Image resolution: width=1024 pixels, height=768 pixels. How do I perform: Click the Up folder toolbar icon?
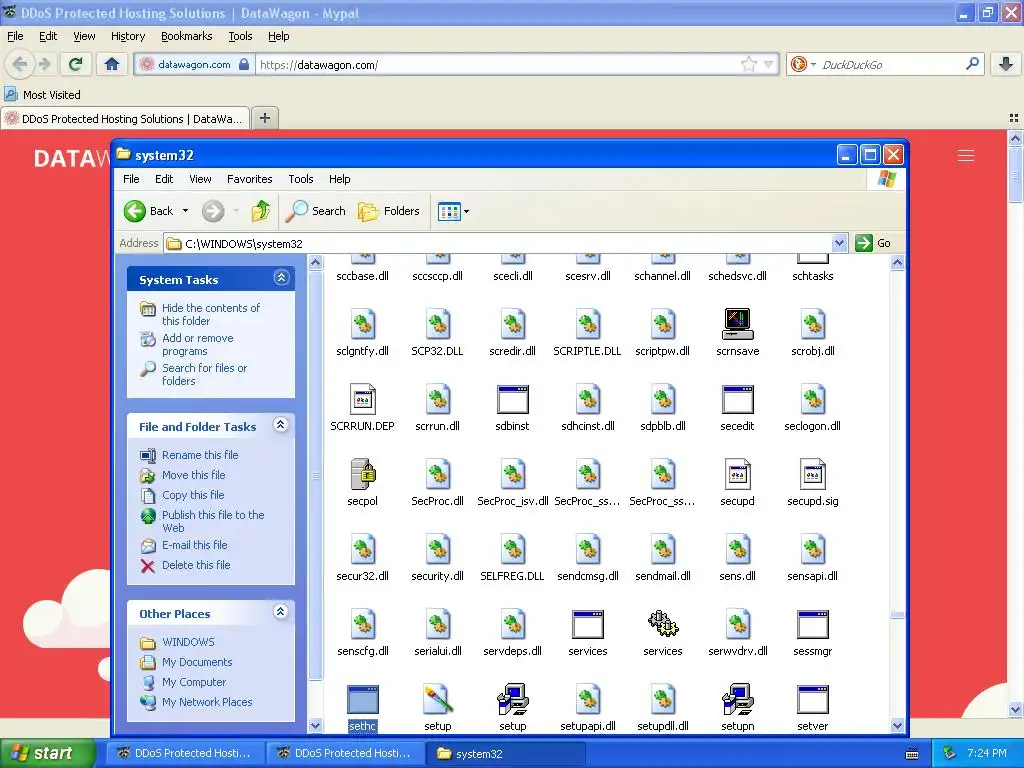[261, 211]
